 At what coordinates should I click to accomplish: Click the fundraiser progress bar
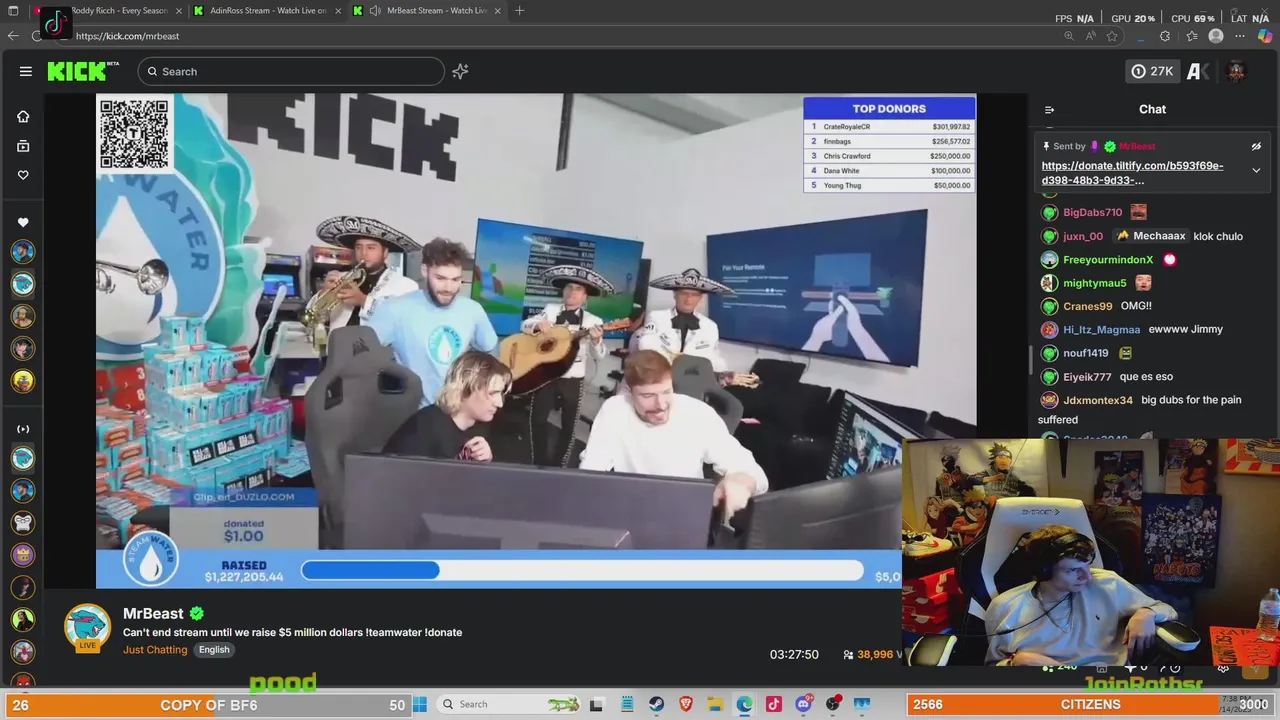[x=582, y=570]
